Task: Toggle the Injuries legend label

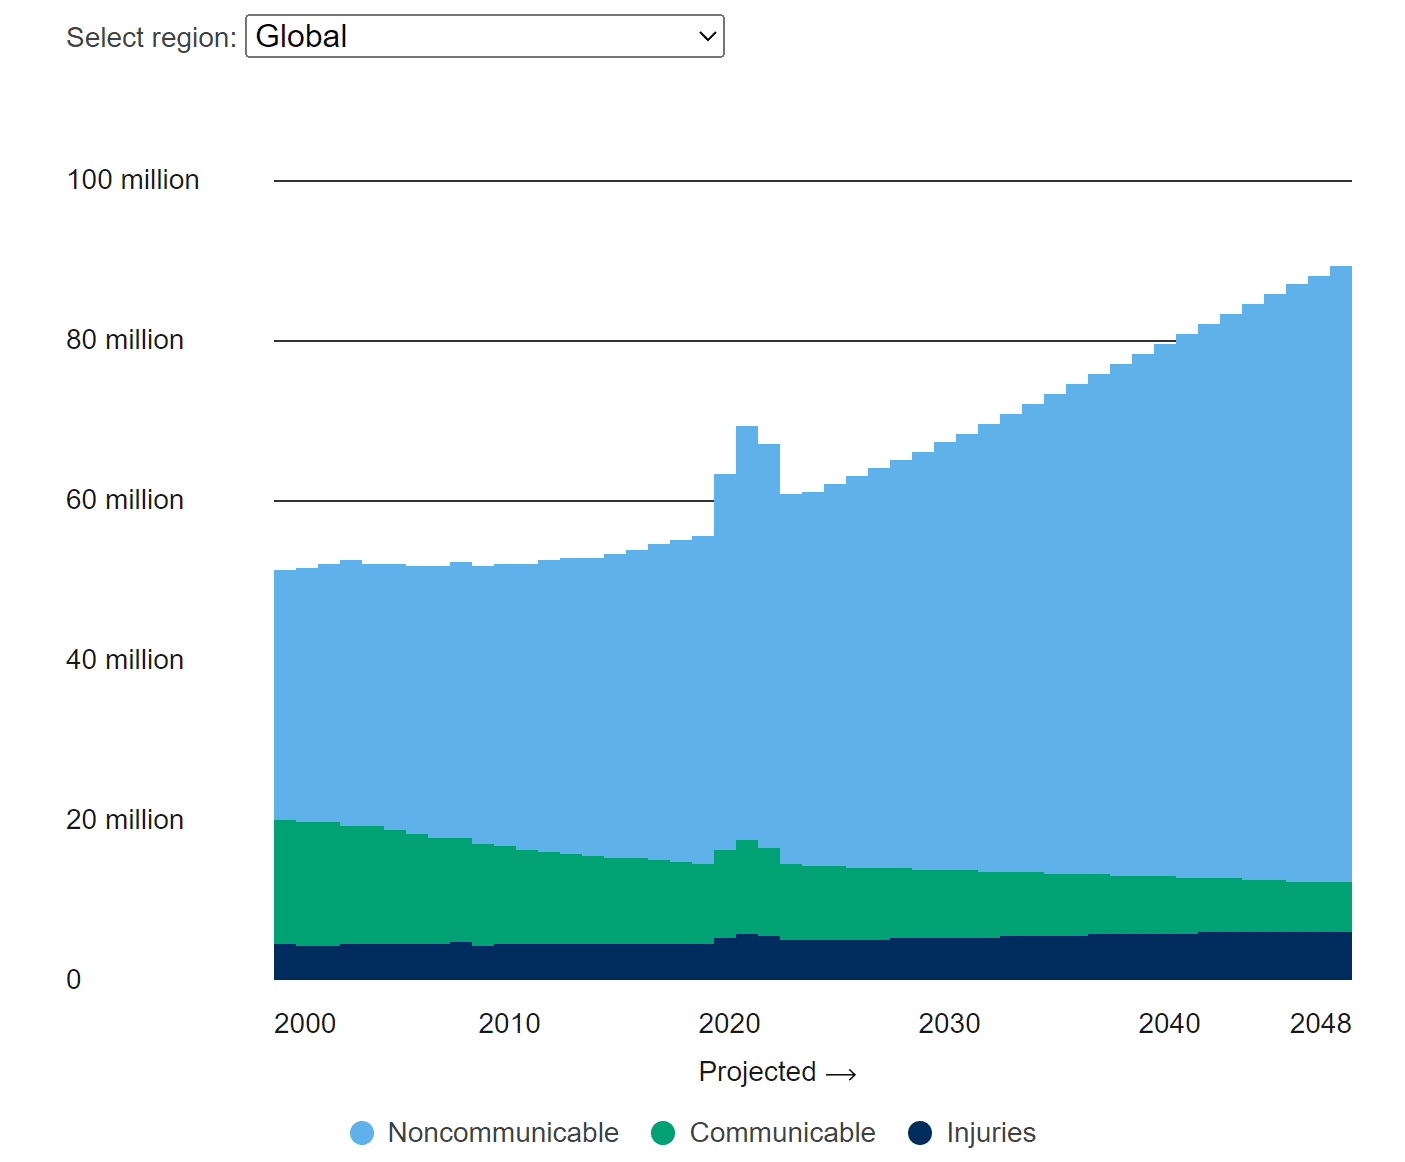Action: [x=991, y=1133]
